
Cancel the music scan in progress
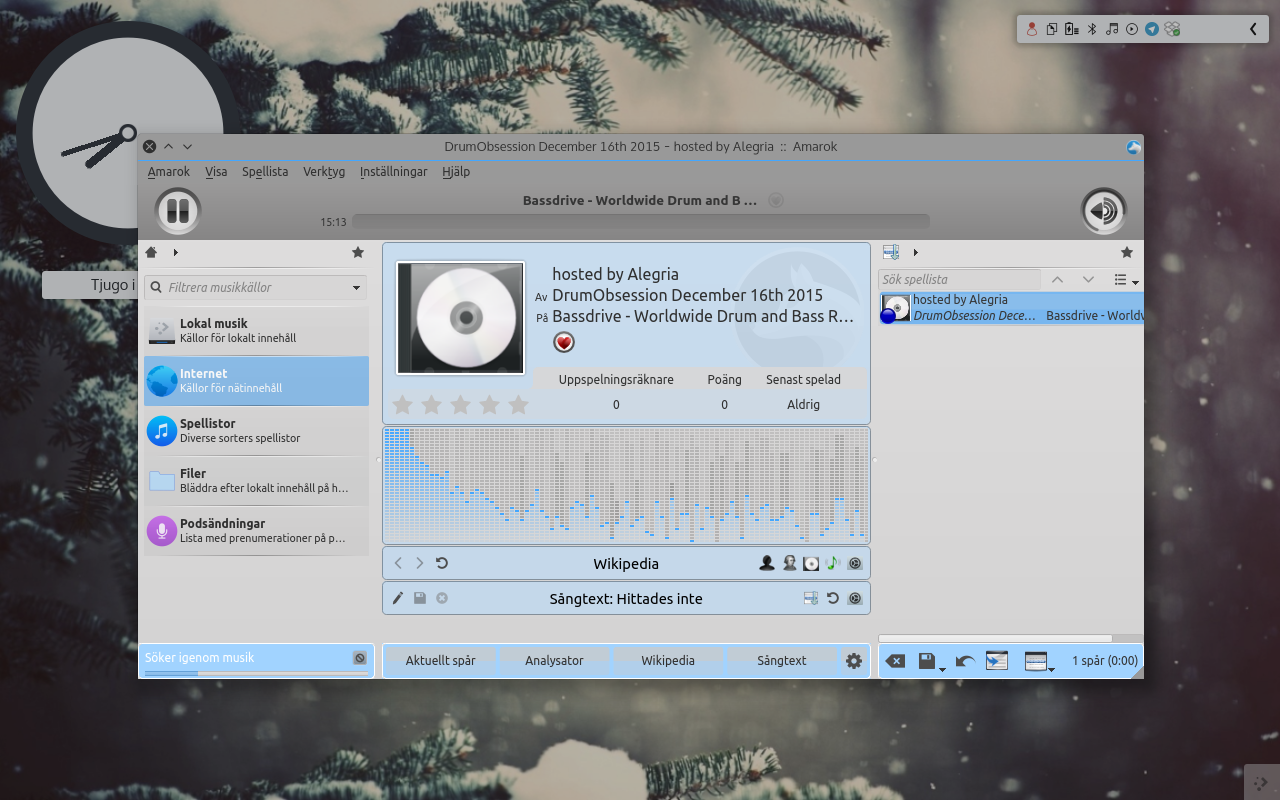click(x=360, y=658)
